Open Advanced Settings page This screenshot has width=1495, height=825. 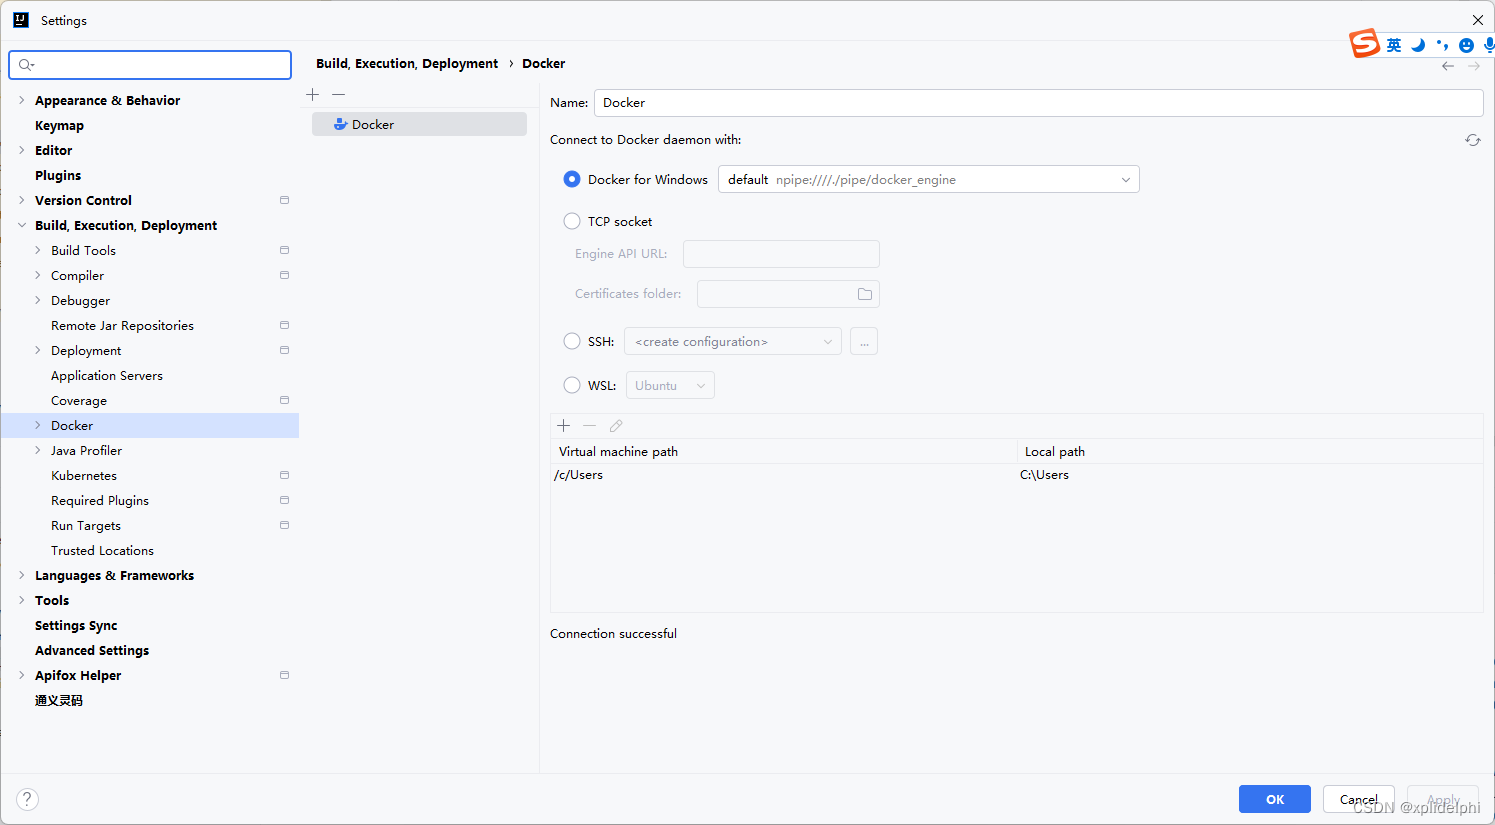pyautogui.click(x=92, y=650)
